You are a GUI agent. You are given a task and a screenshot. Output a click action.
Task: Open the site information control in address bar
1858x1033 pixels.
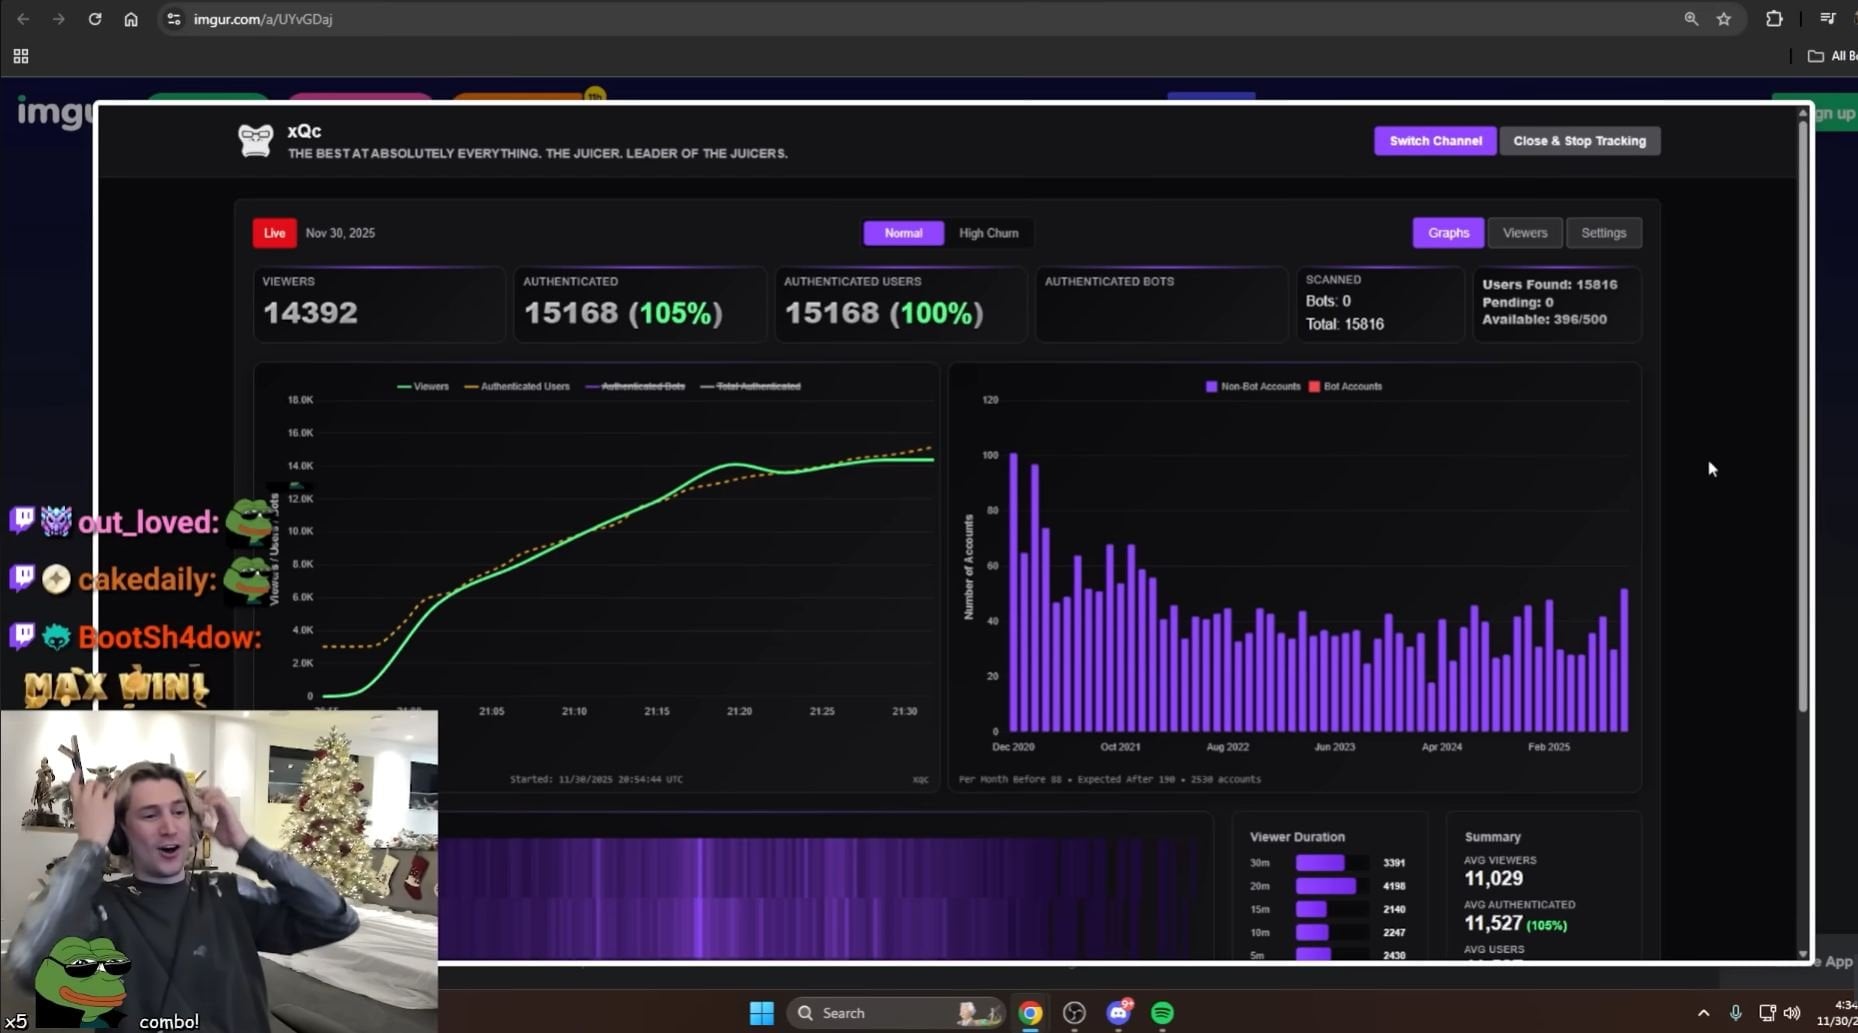[174, 19]
